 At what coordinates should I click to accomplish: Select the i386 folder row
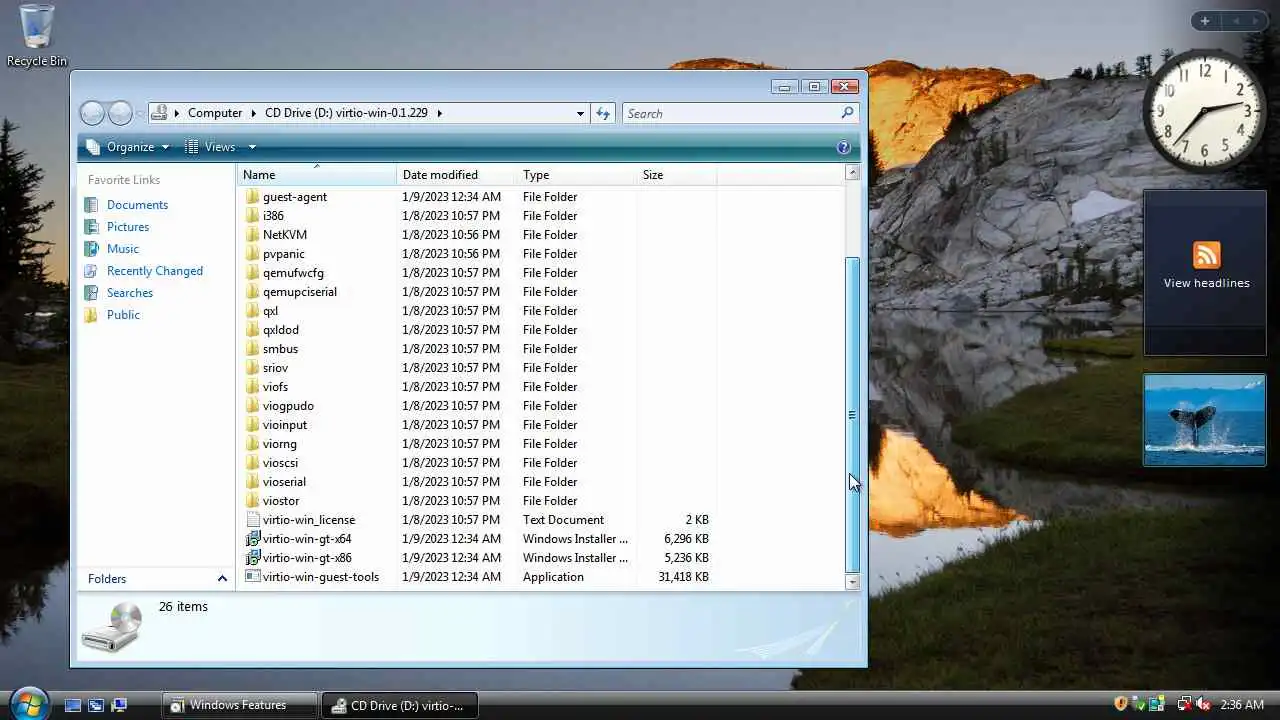click(478, 216)
